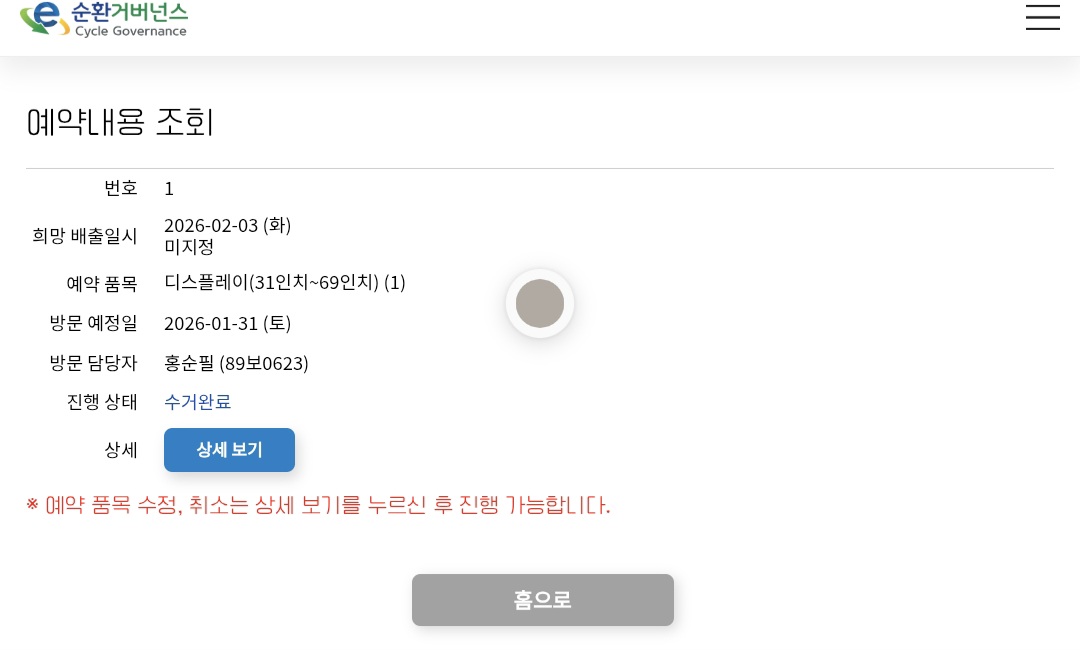Click the red 예약 품목 수정 notice text
Screen dimensions: 1080x650
click(318, 505)
